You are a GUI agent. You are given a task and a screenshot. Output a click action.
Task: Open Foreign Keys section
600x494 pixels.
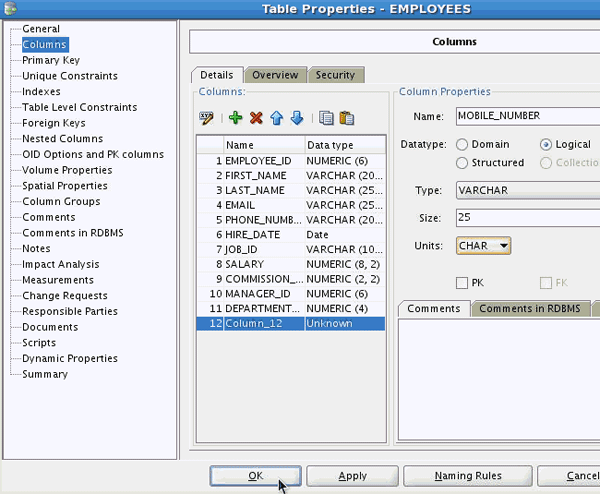tap(54, 123)
